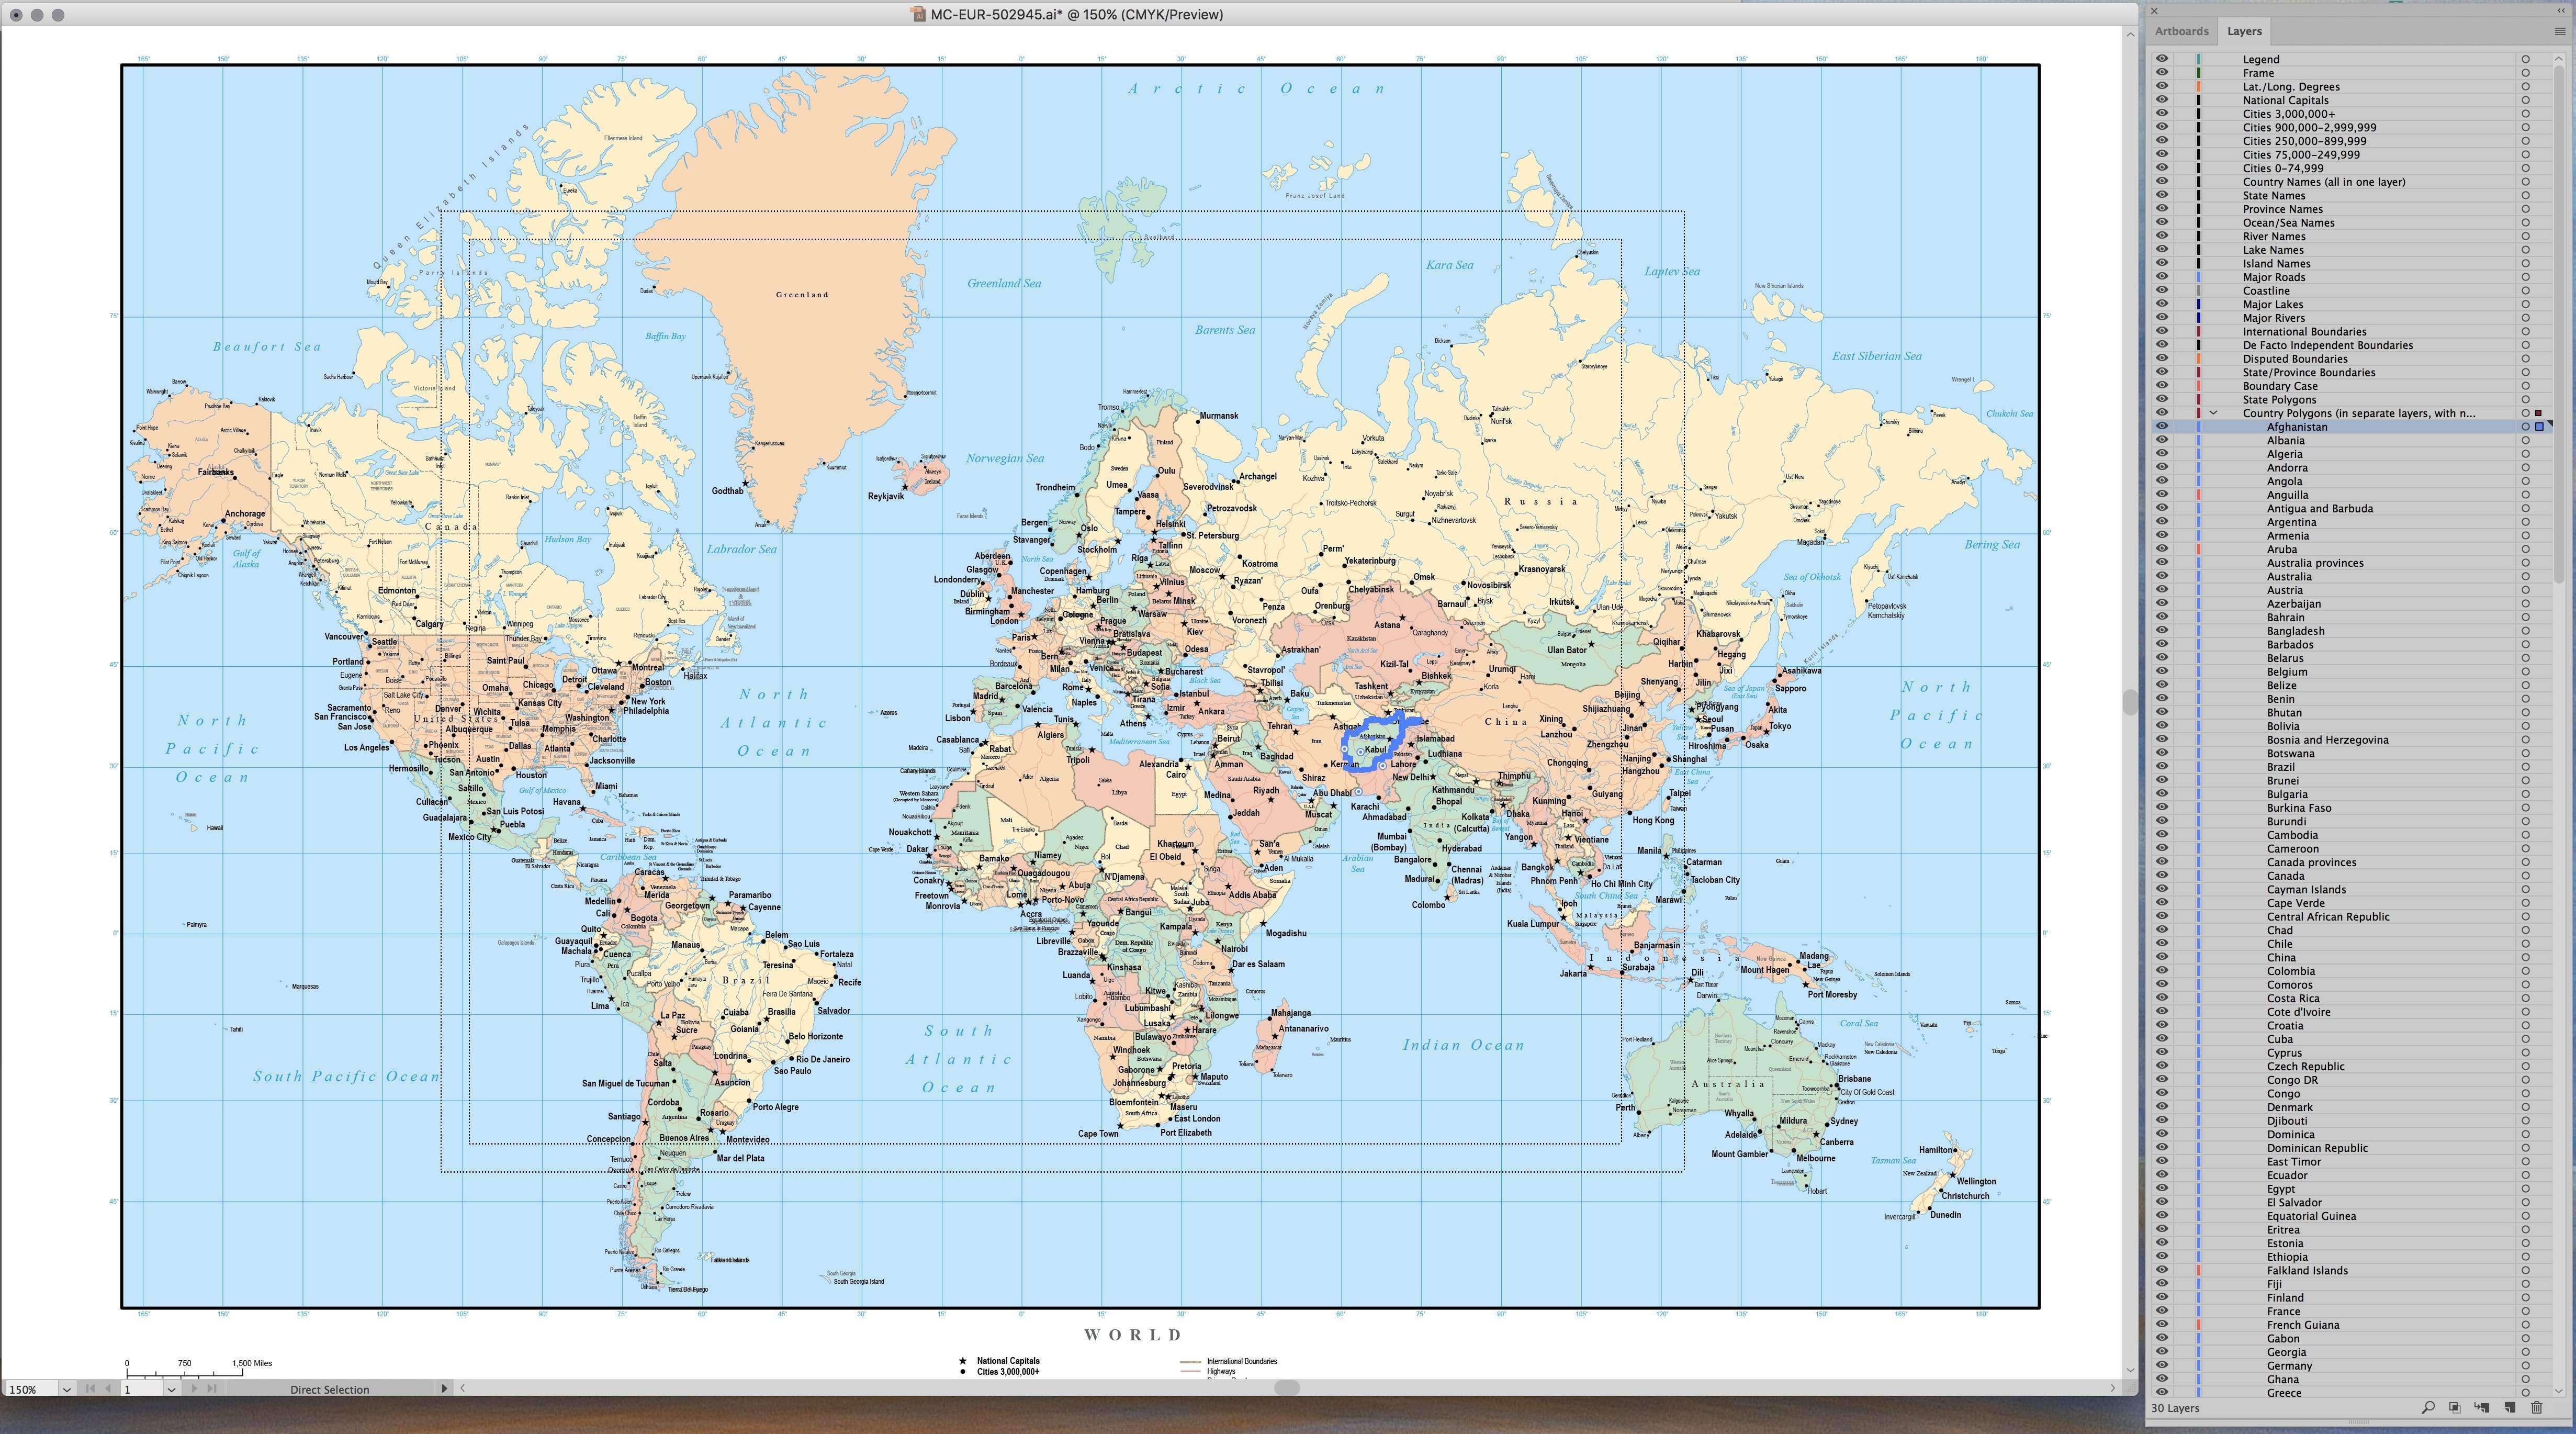Hide the Afghanistan sublayer

pyautogui.click(x=2162, y=427)
